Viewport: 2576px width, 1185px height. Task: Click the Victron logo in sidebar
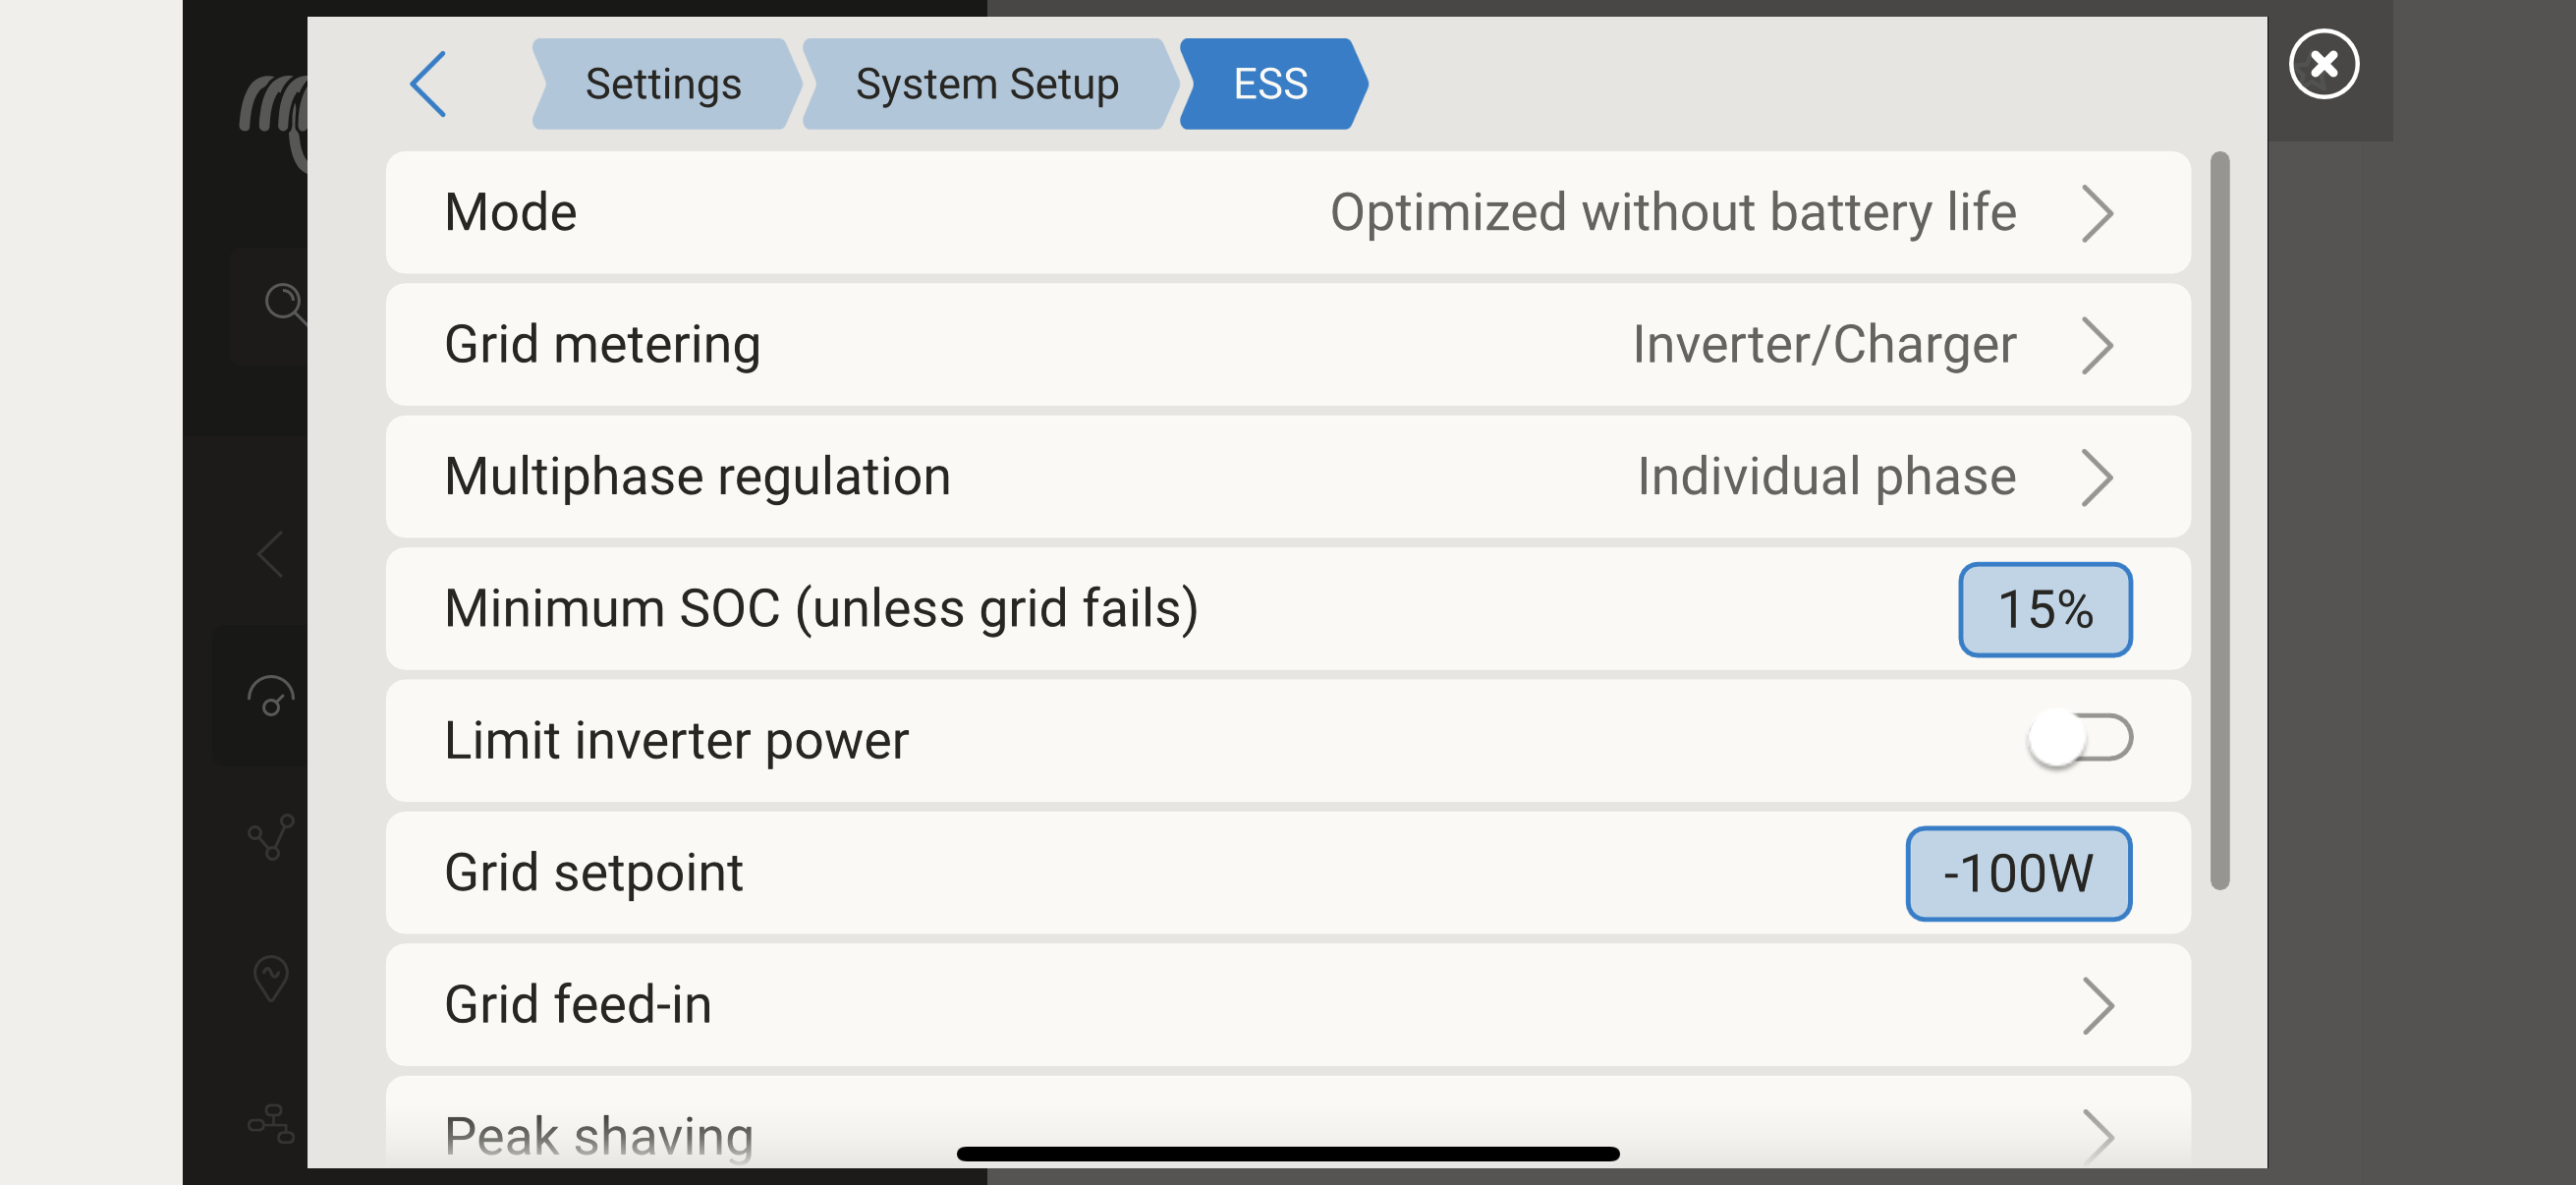[272, 112]
